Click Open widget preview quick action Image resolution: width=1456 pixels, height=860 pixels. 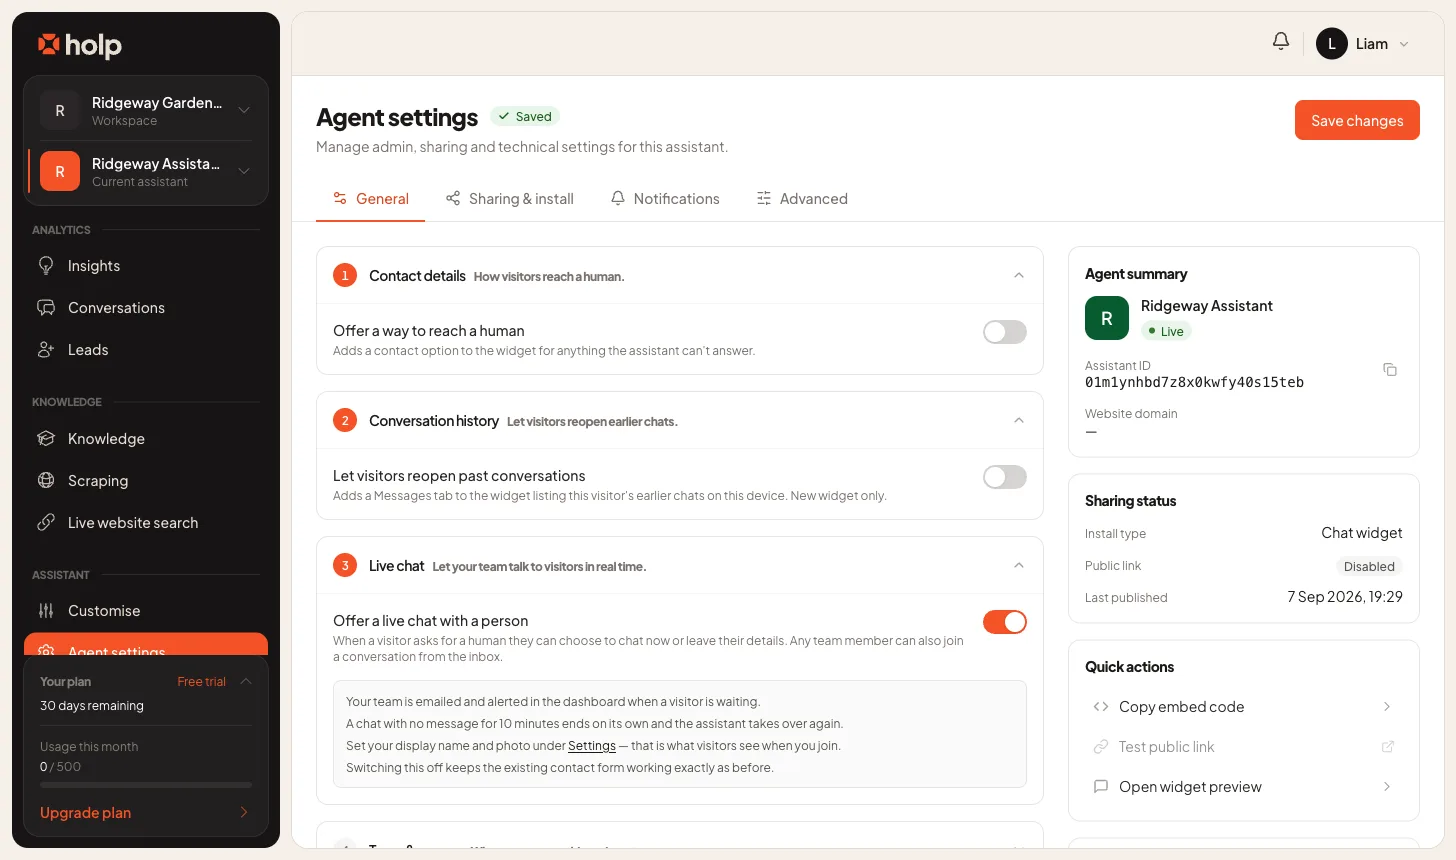click(x=1243, y=787)
